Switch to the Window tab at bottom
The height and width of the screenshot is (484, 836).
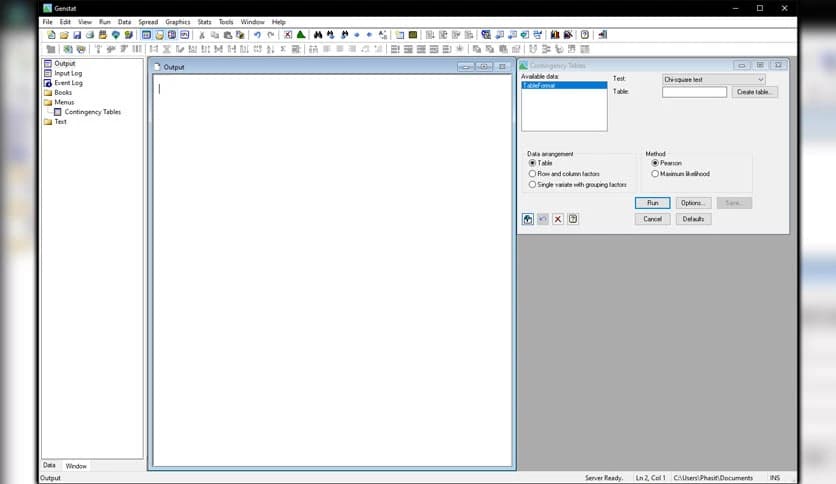[76, 466]
